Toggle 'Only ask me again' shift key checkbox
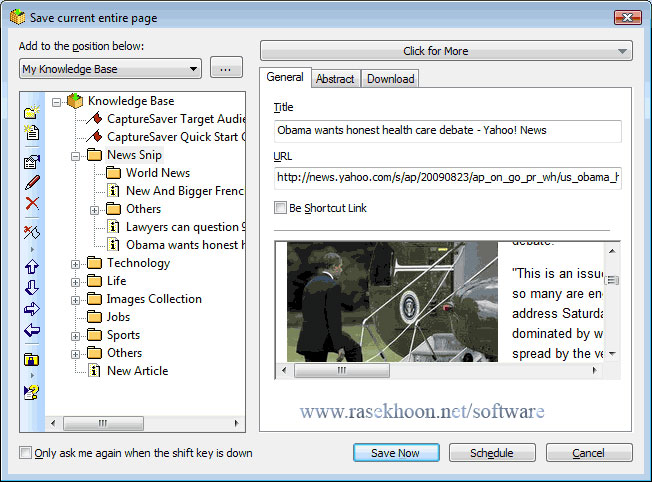652x482 pixels. pos(25,453)
